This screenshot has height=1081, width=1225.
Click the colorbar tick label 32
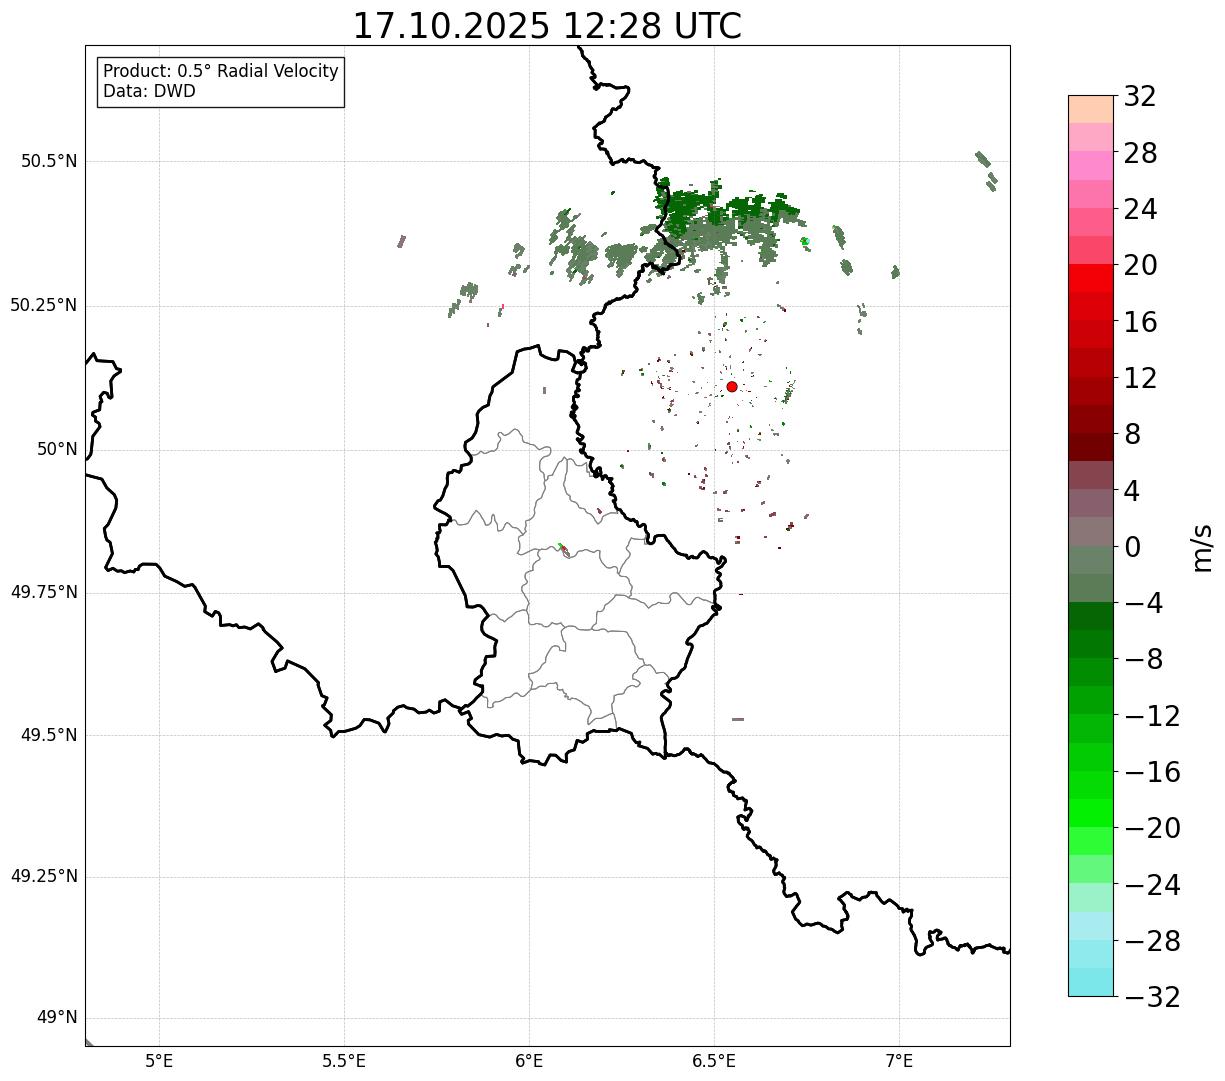coord(1140,97)
